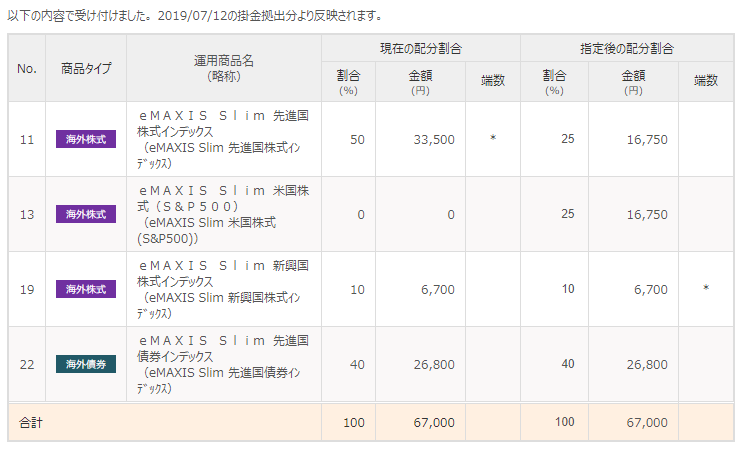The height and width of the screenshot is (449, 742).
Task: Click the 端数 asterisk in row 11
Action: click(493, 138)
